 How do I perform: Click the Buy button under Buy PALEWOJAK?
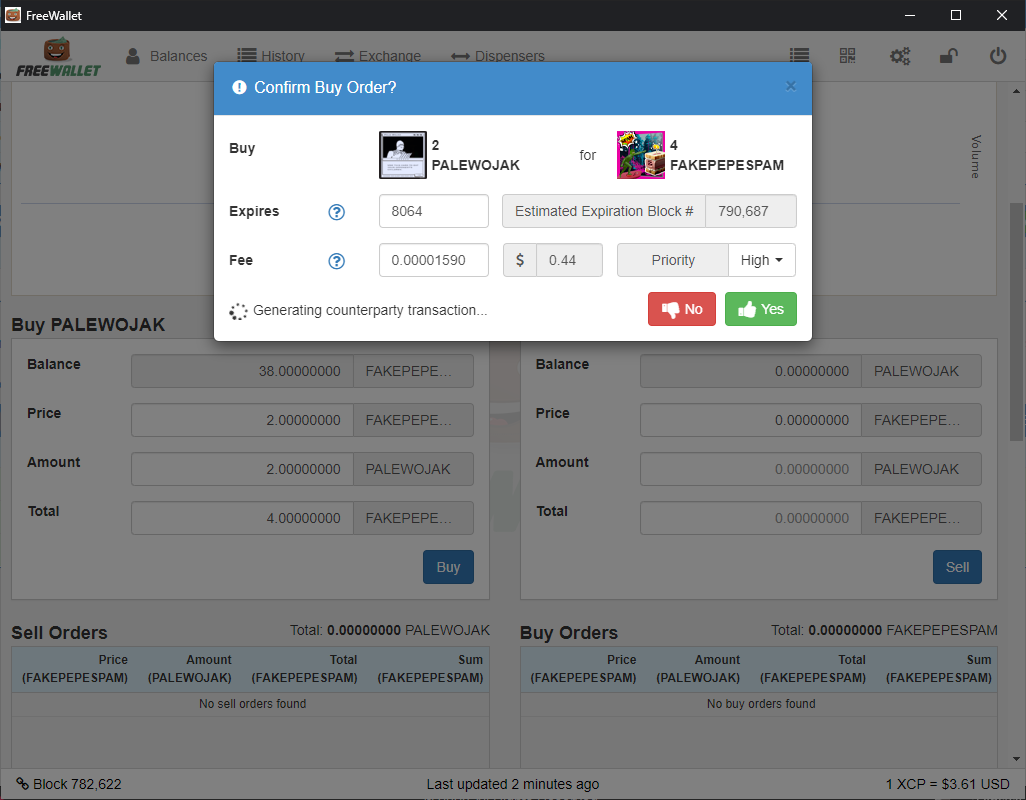tap(448, 567)
